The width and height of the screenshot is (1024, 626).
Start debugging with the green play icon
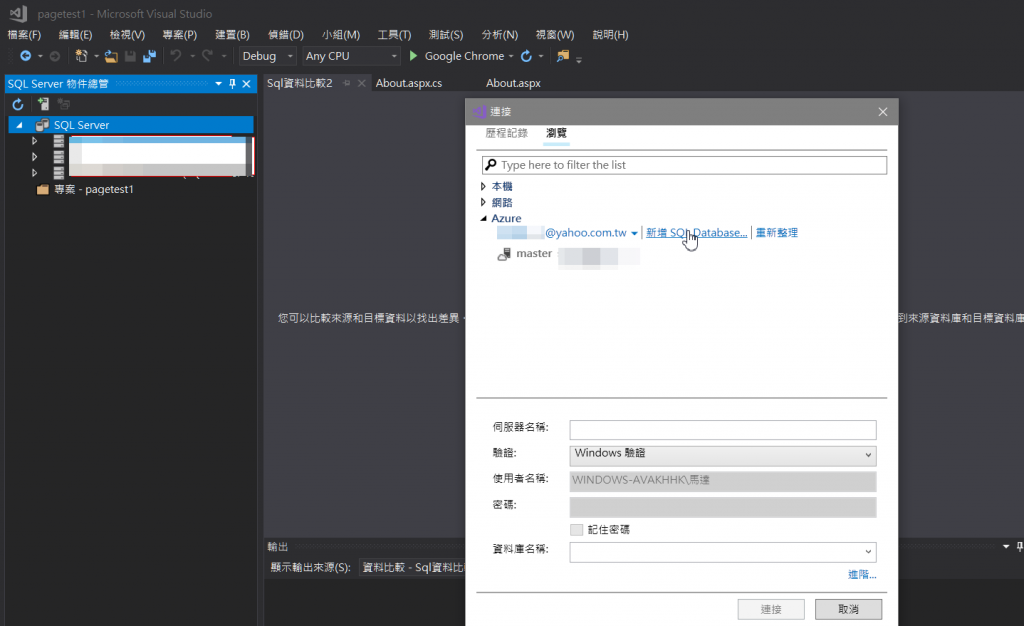413,56
